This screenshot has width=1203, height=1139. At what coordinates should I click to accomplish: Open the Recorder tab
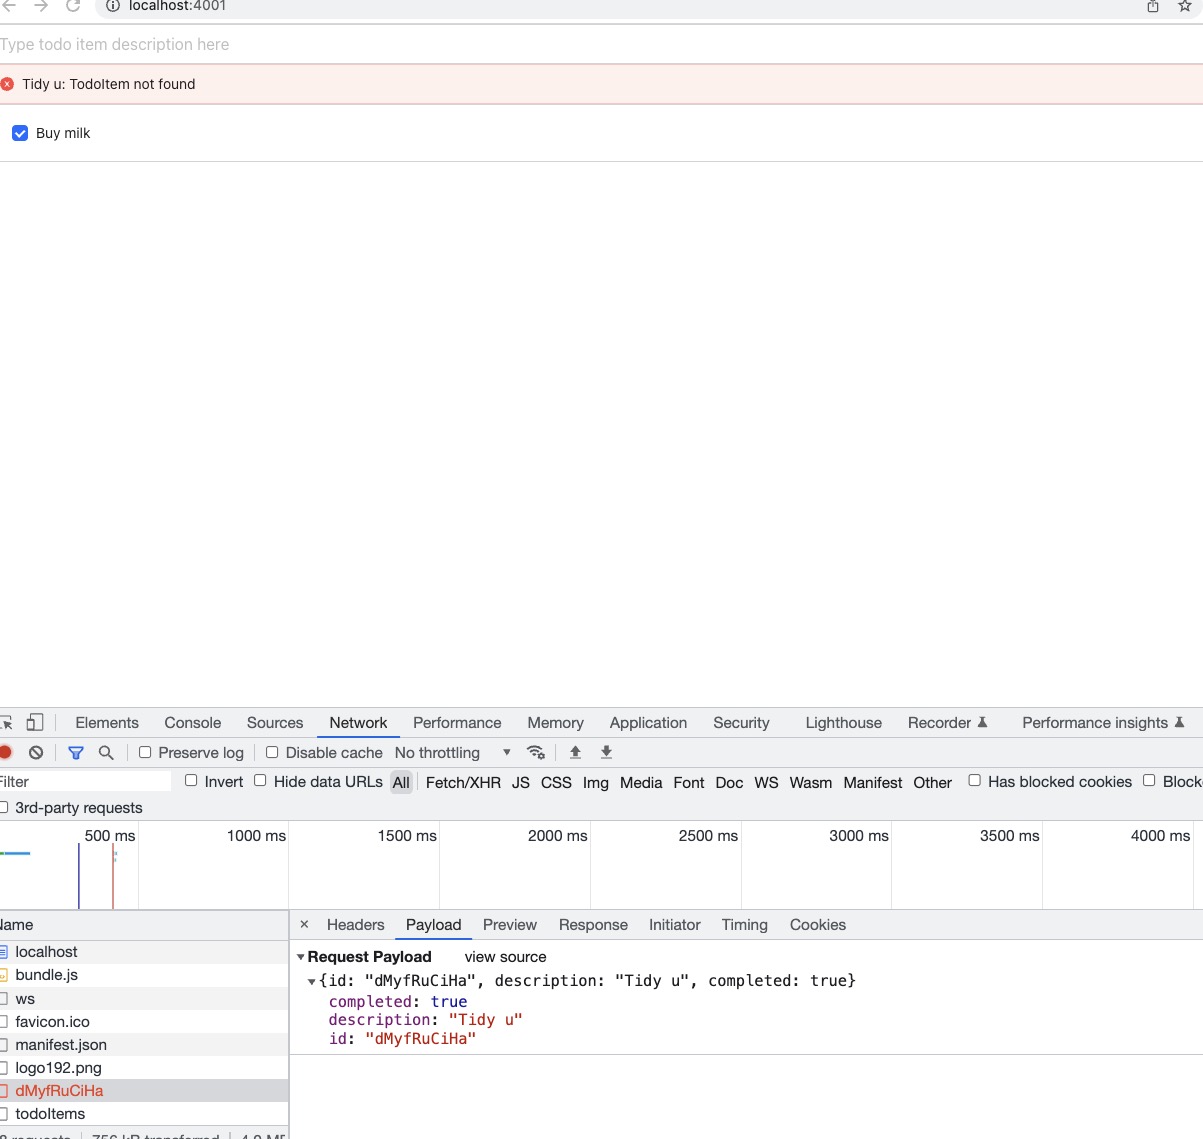[947, 722]
